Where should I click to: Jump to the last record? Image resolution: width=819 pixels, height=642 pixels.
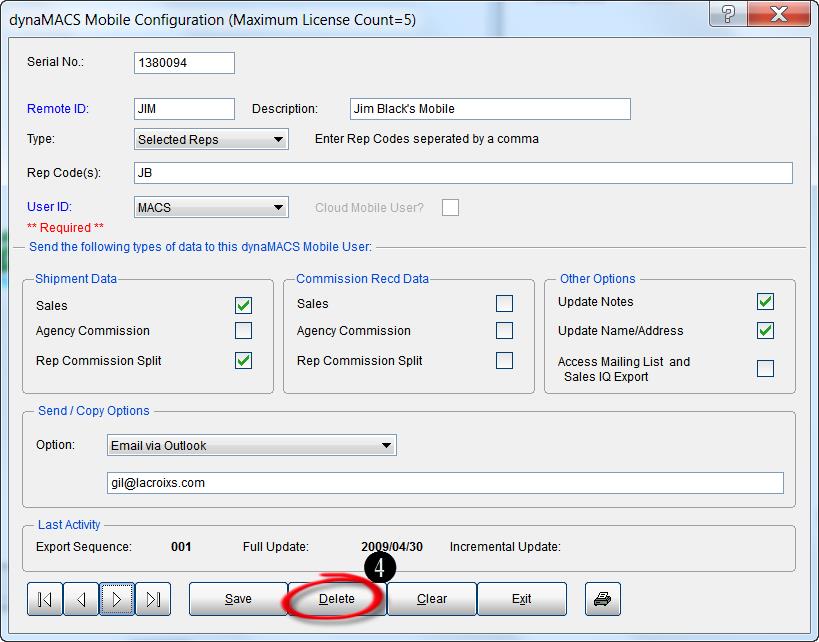[153, 599]
